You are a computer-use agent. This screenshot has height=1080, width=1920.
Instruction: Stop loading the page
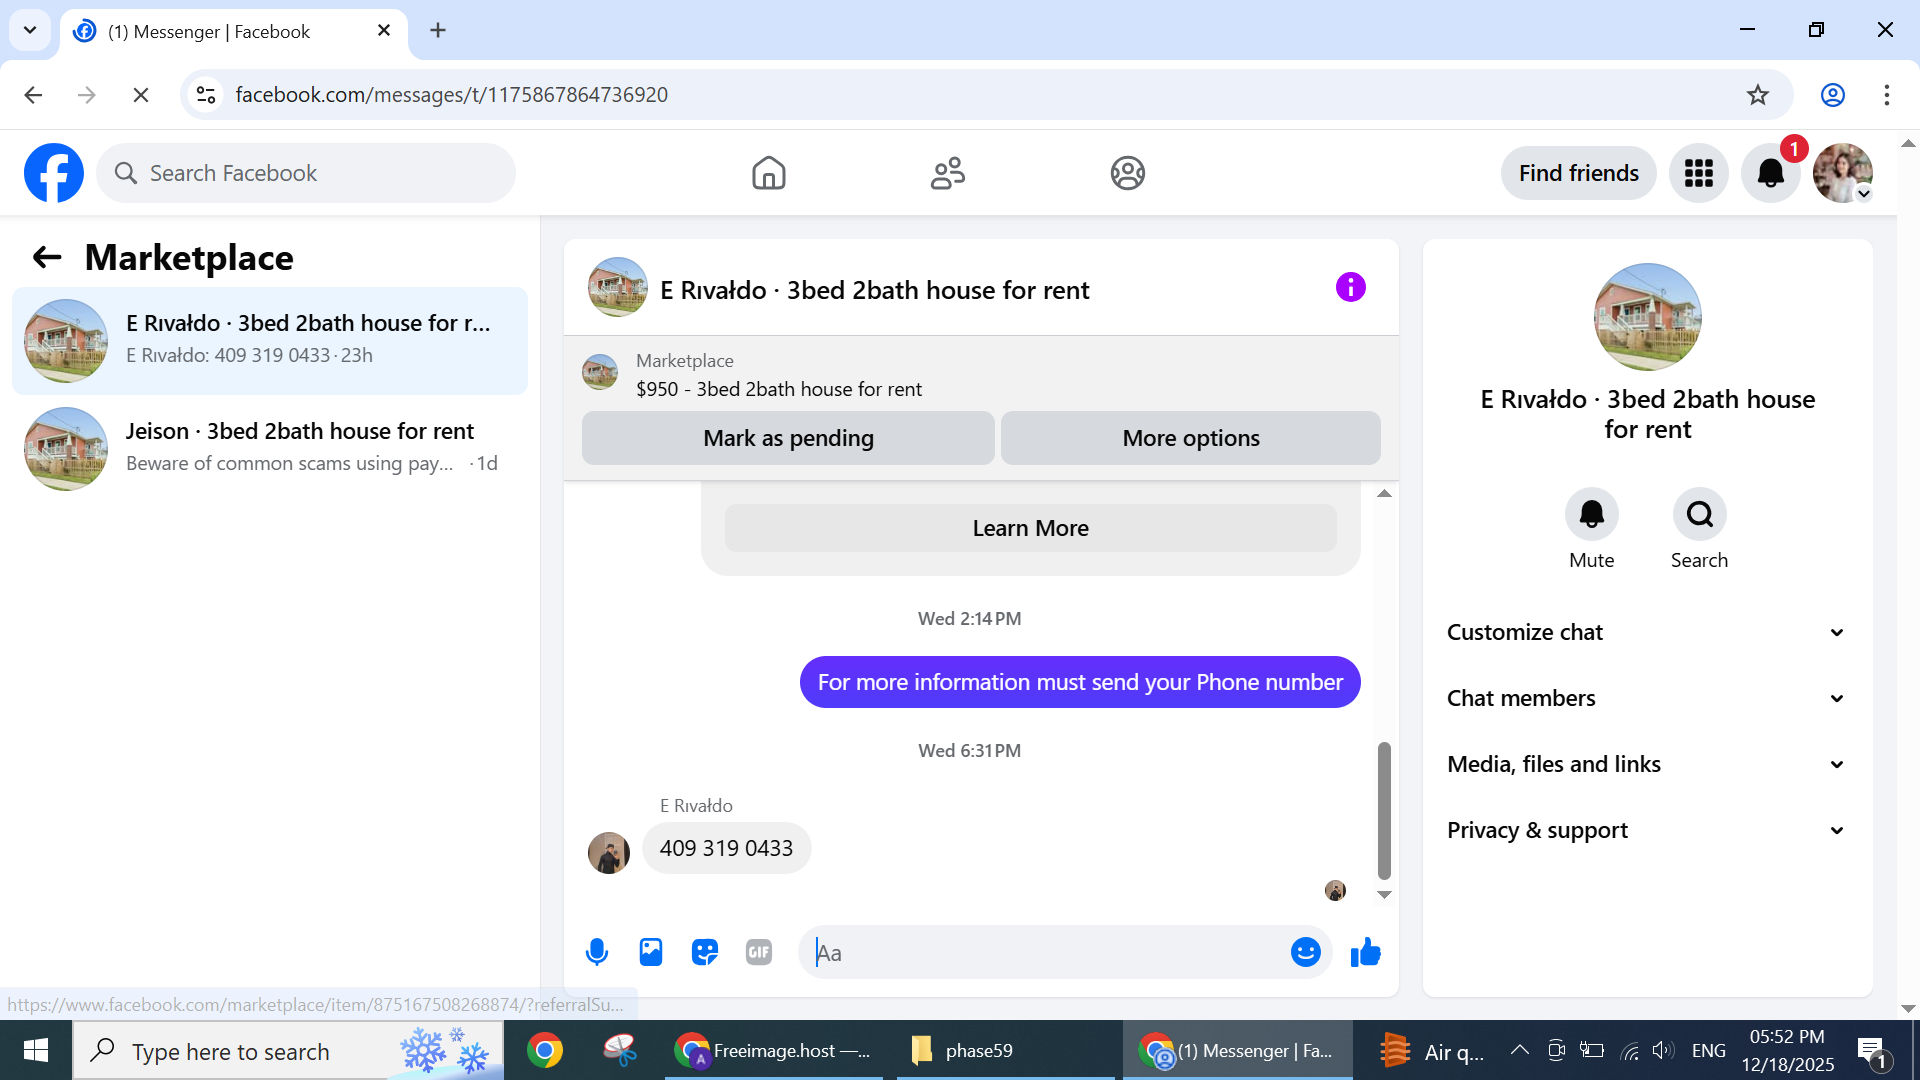141,95
